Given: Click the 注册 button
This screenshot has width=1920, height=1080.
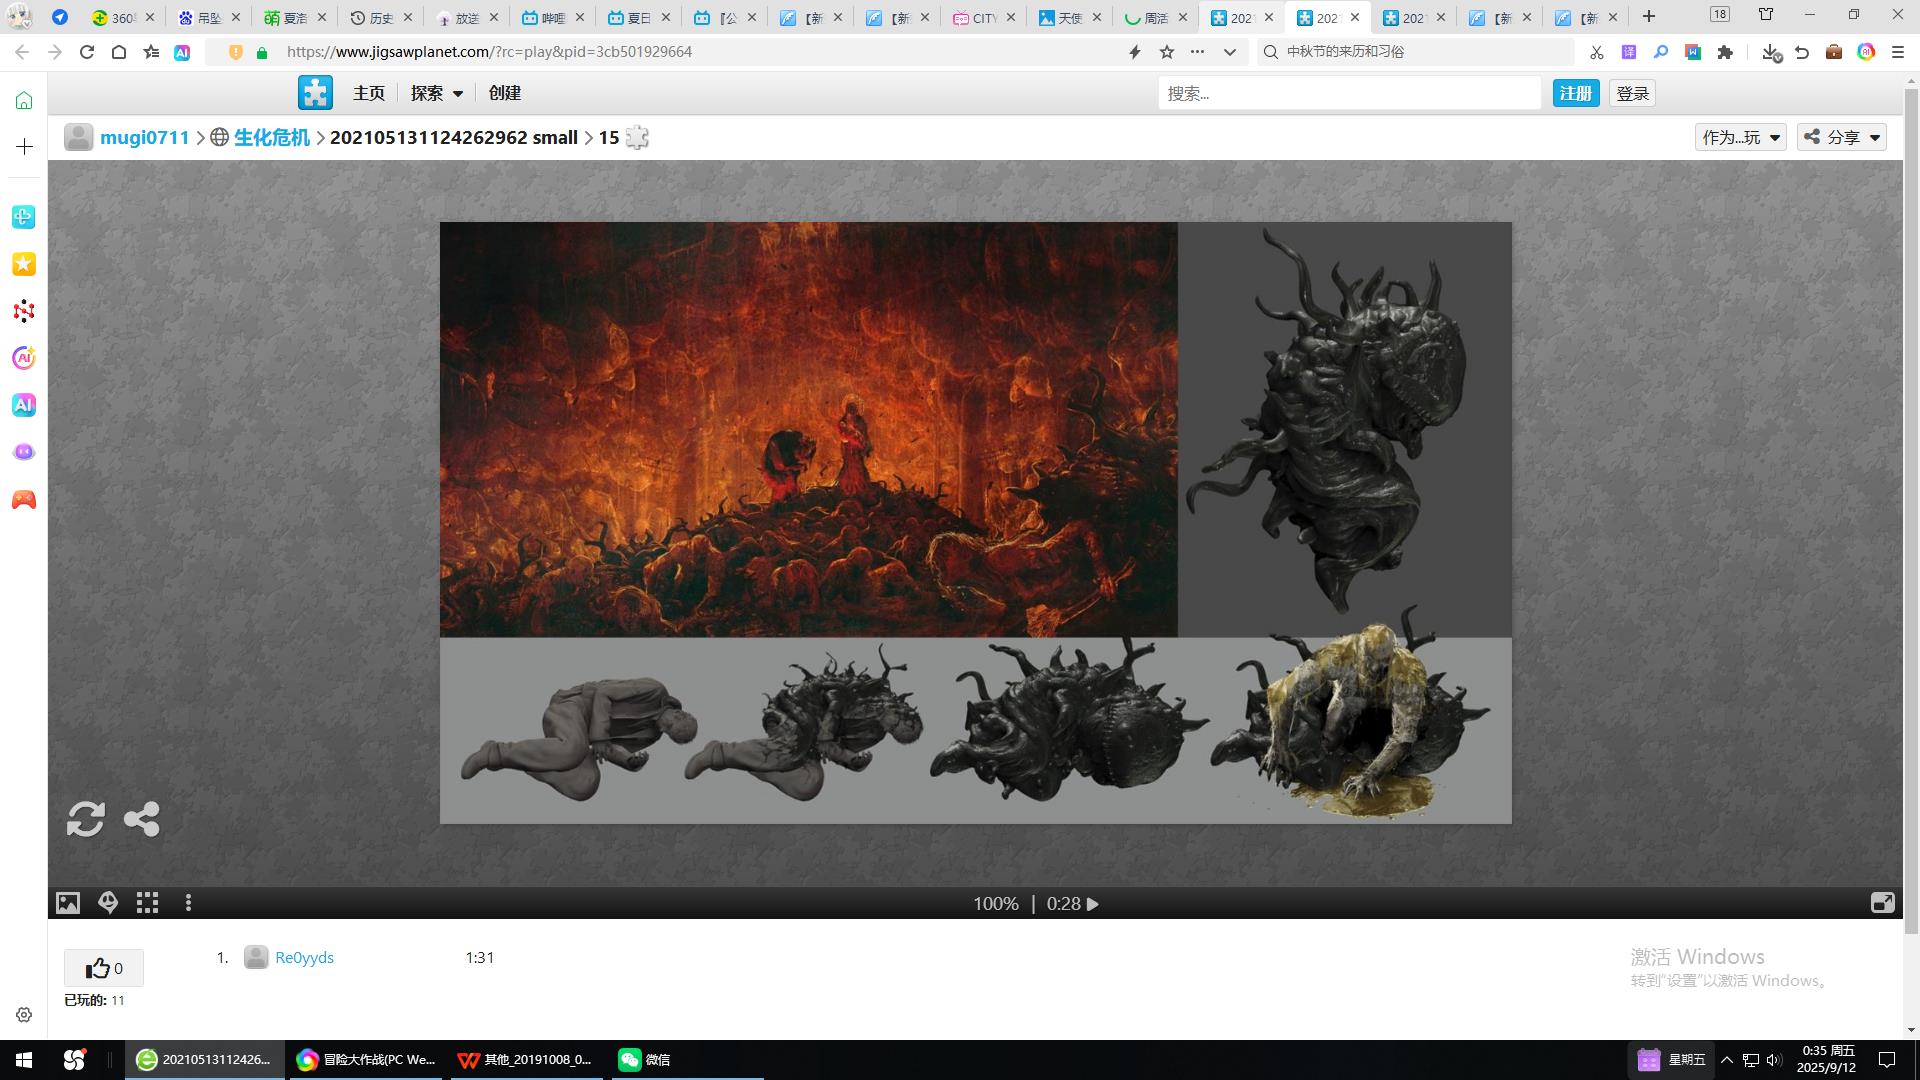Looking at the screenshot, I should pos(1576,93).
